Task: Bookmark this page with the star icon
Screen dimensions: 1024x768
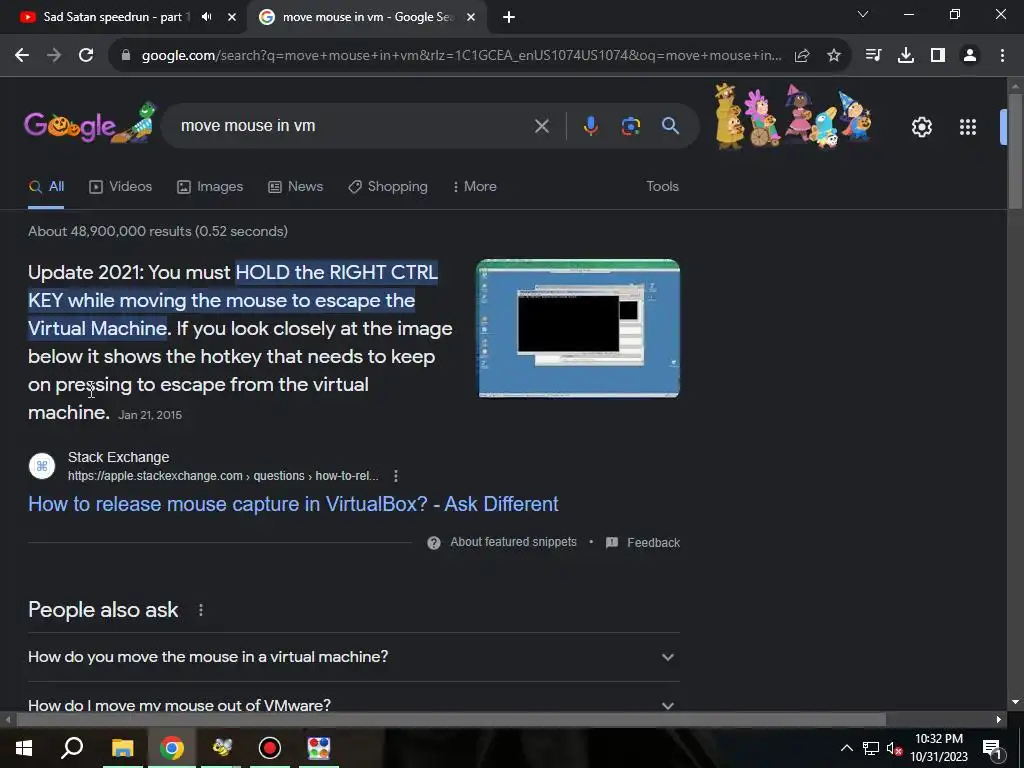Action: (834, 56)
